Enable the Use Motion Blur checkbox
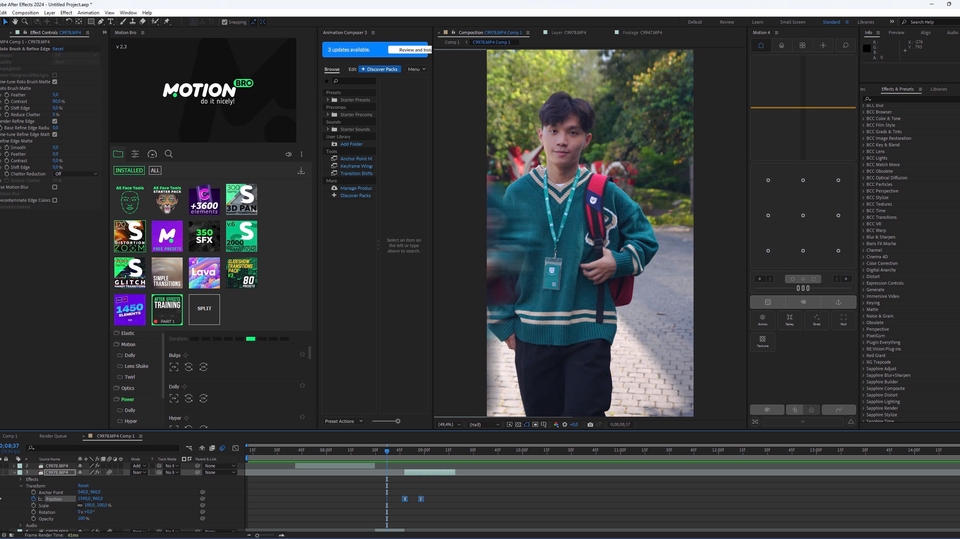This screenshot has height=539, width=960. coord(54,187)
